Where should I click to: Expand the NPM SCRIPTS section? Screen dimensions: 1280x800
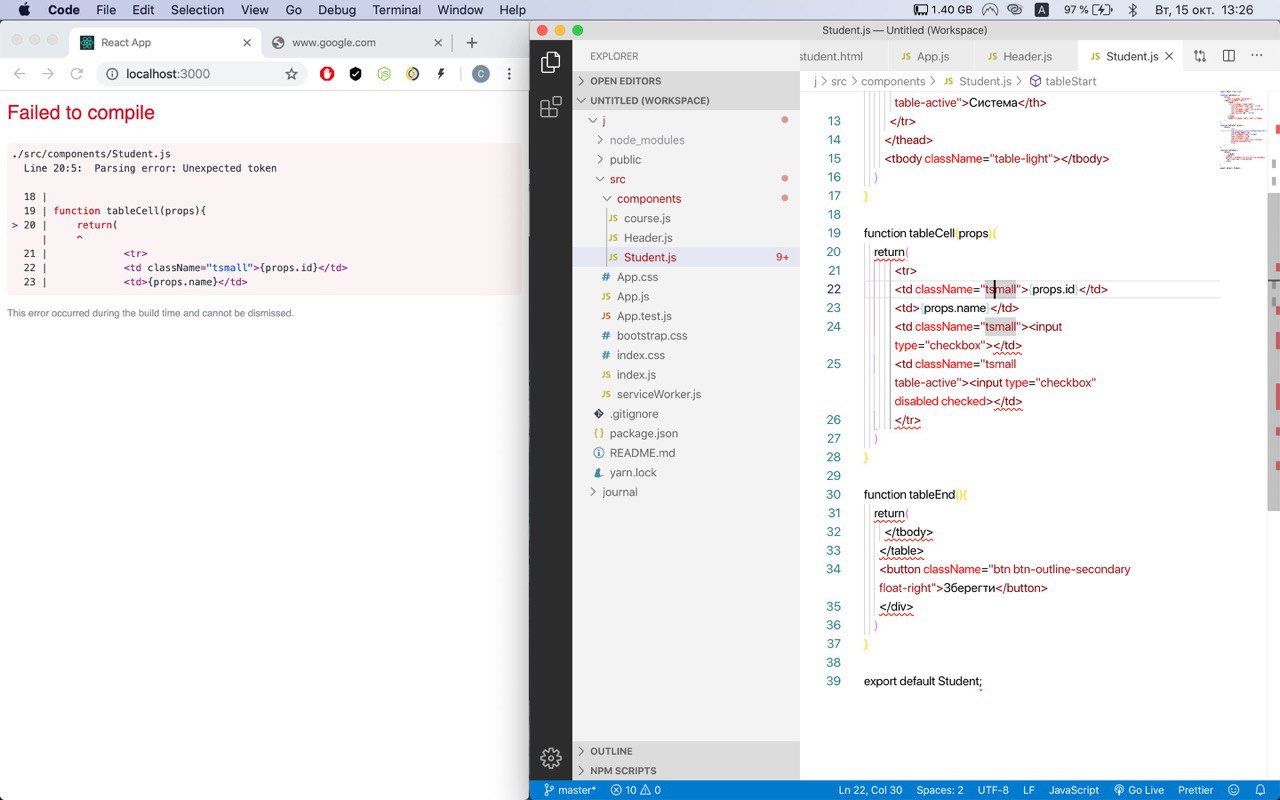623,771
